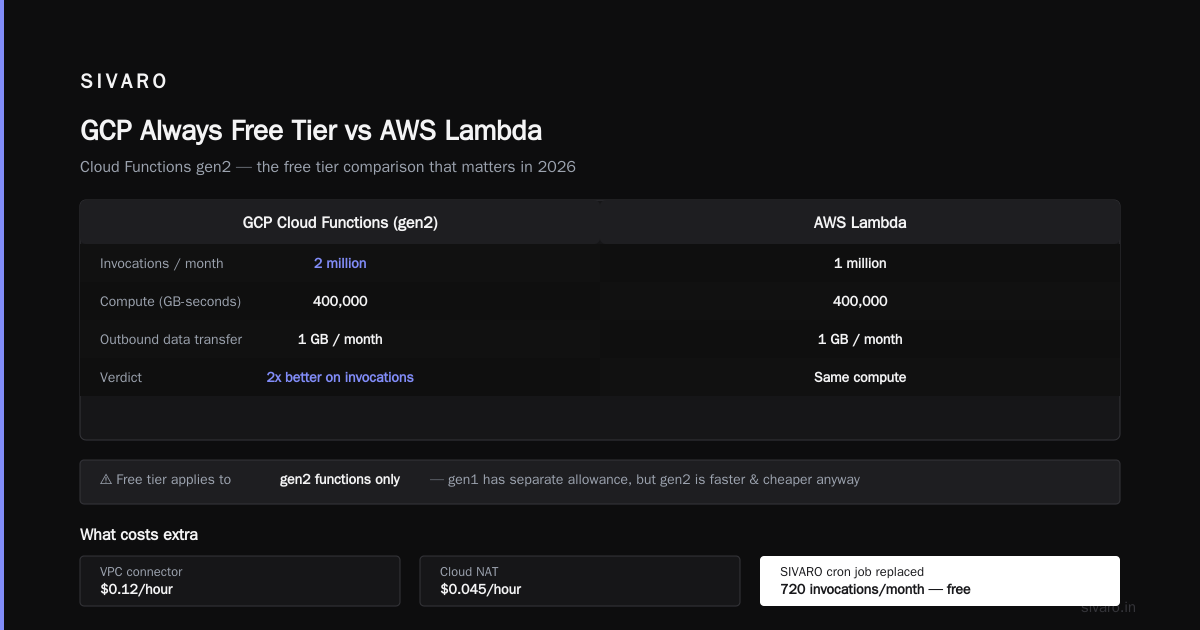Select the 'AWS Lambda' column header
The height and width of the screenshot is (630, 1200).
point(860,223)
